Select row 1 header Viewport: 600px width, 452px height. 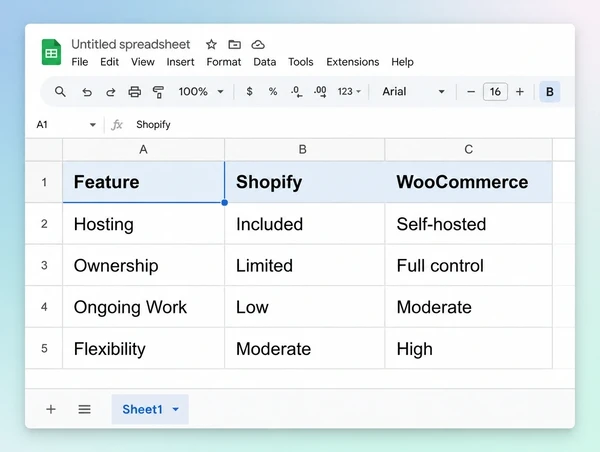(x=44, y=182)
